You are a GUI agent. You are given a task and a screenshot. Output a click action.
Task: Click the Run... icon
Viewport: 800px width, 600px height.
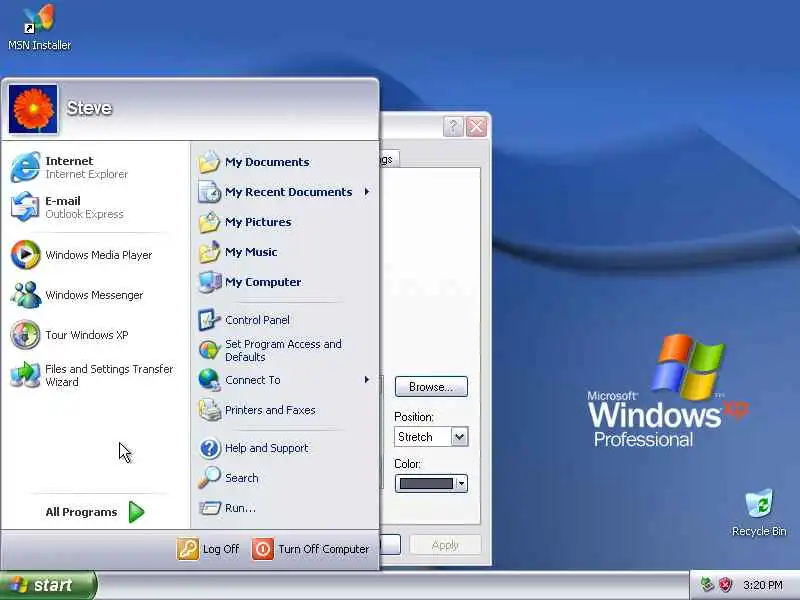(x=209, y=508)
